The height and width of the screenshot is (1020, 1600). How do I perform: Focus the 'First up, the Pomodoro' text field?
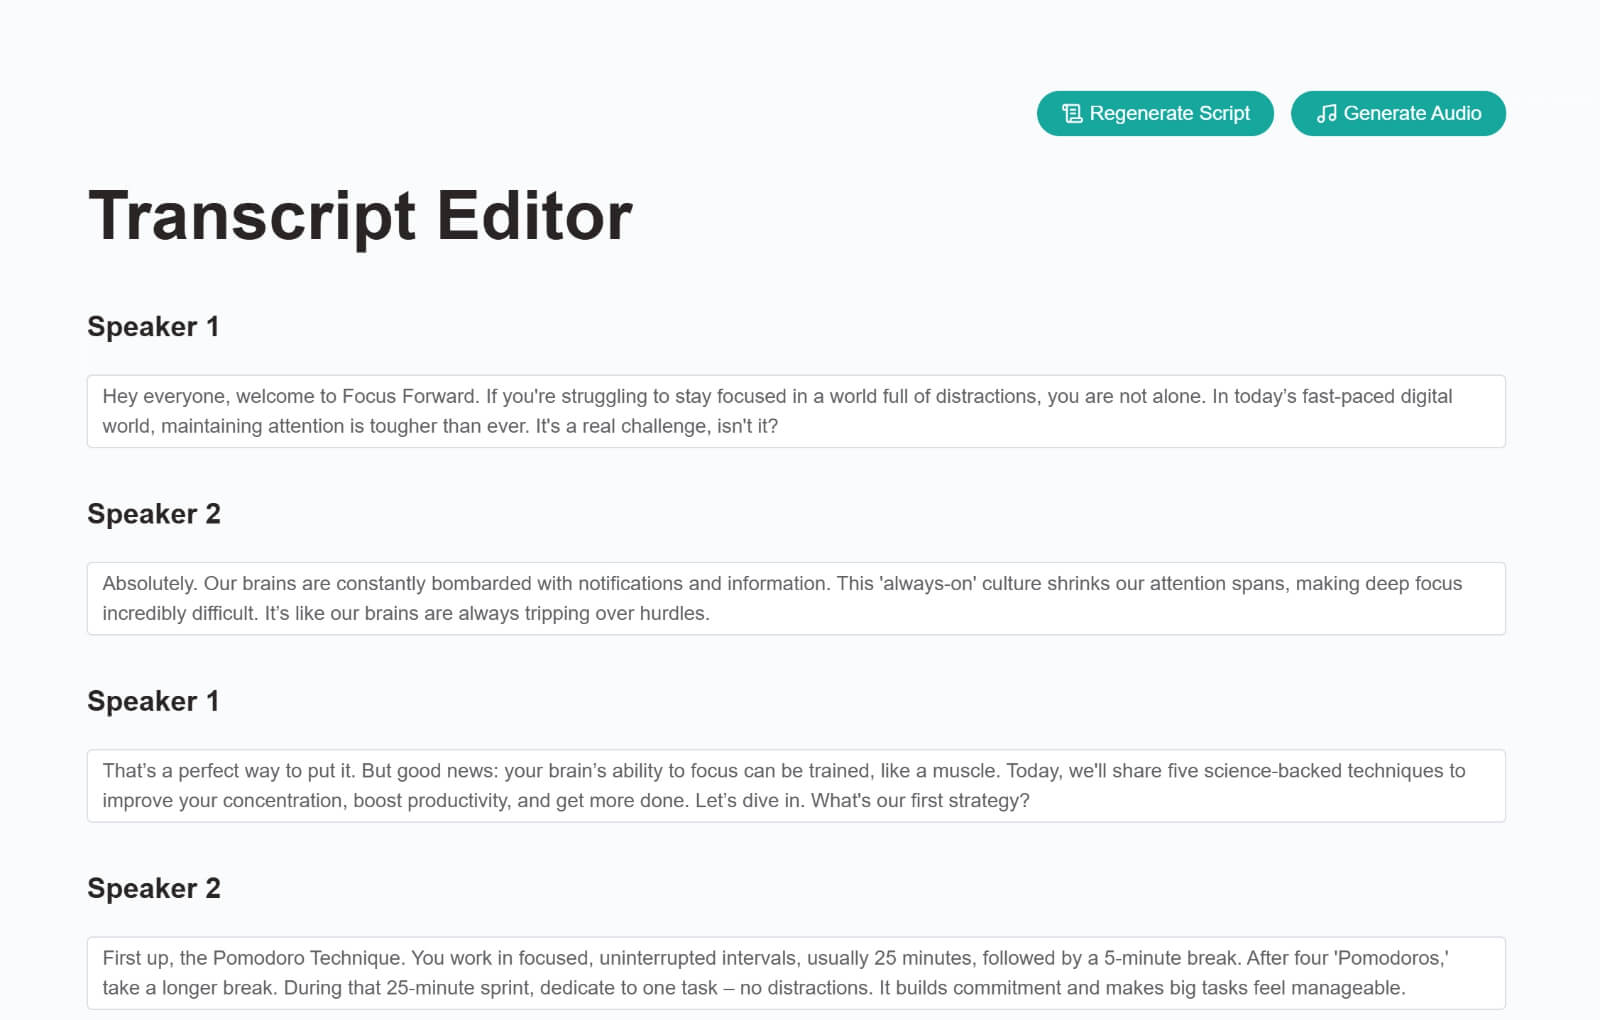(x=795, y=972)
